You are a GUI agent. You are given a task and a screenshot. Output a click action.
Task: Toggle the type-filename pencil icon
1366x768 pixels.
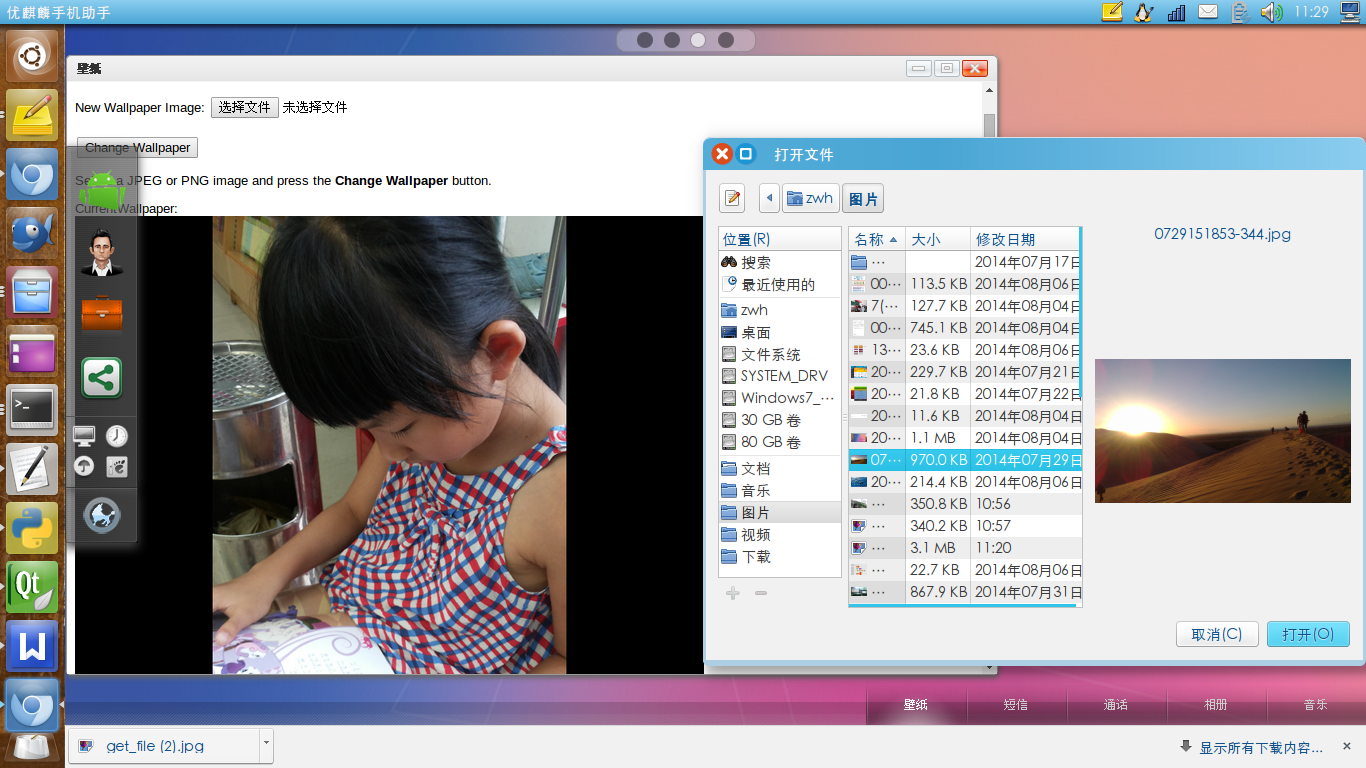point(733,198)
